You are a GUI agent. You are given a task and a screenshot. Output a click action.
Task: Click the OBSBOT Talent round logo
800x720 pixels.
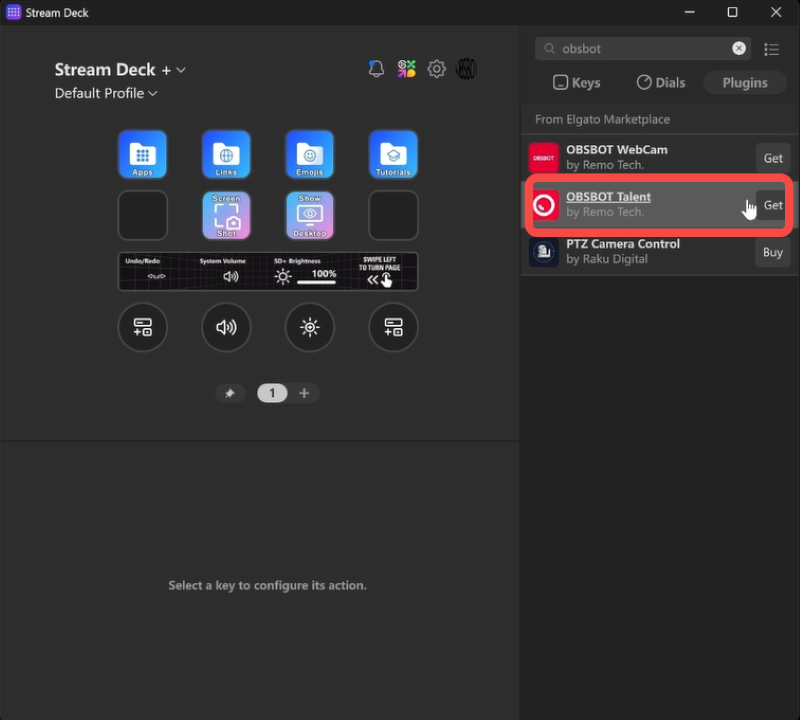(544, 205)
